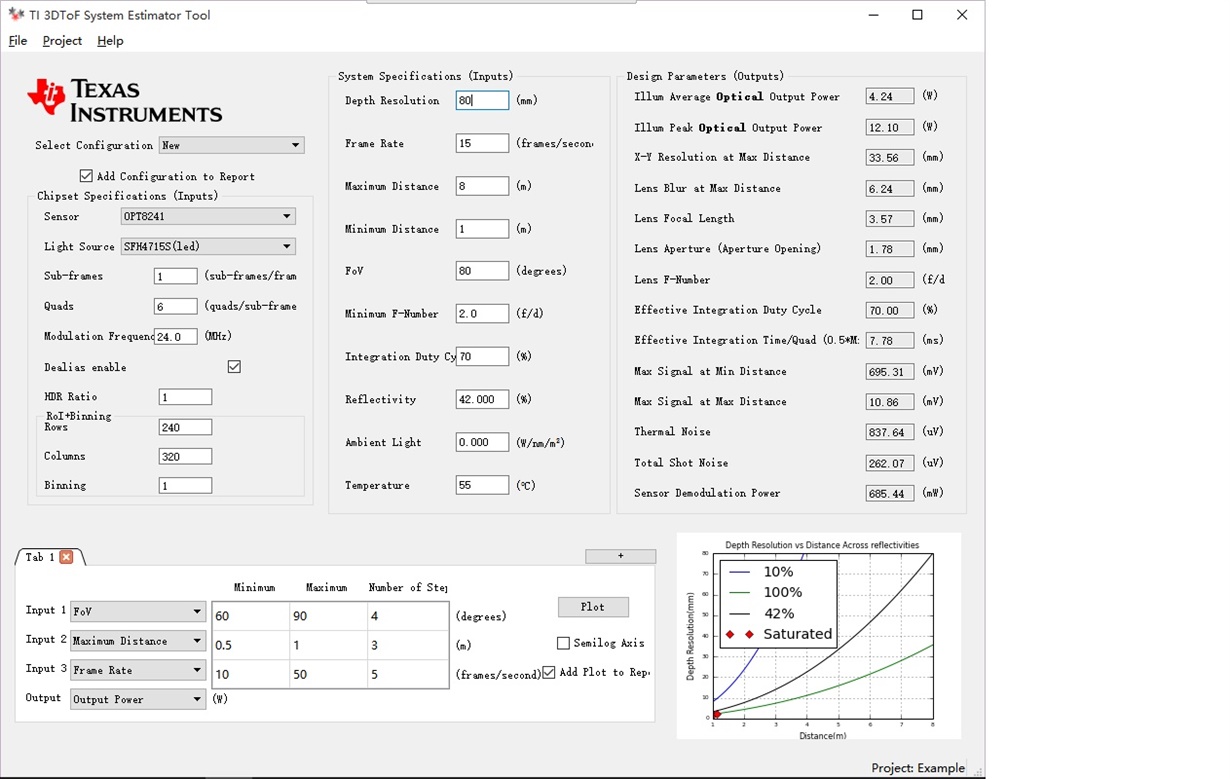Click the Minimum Distance input field
1230x779 pixels.
(x=482, y=229)
